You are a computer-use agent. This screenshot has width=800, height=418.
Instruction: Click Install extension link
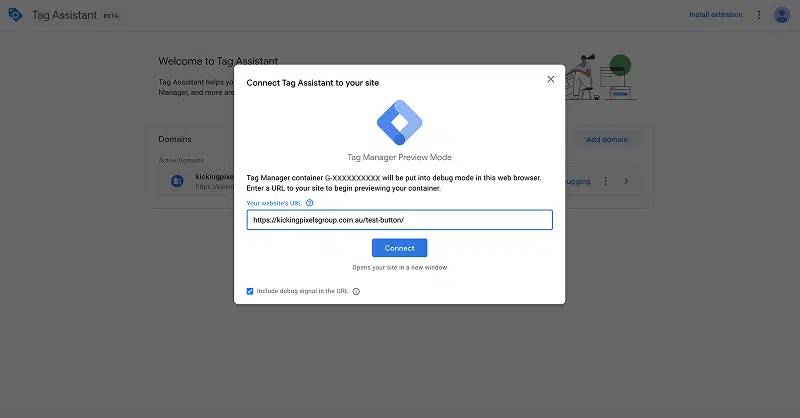[x=716, y=15]
